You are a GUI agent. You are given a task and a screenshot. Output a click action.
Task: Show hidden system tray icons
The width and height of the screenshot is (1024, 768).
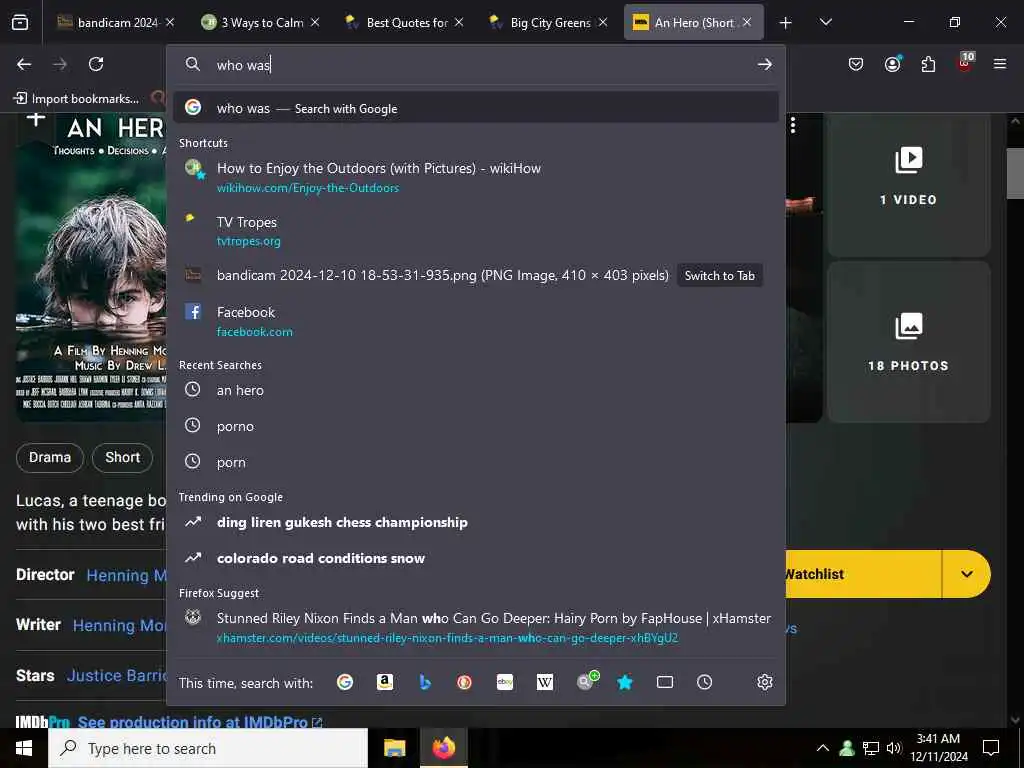[x=823, y=748]
